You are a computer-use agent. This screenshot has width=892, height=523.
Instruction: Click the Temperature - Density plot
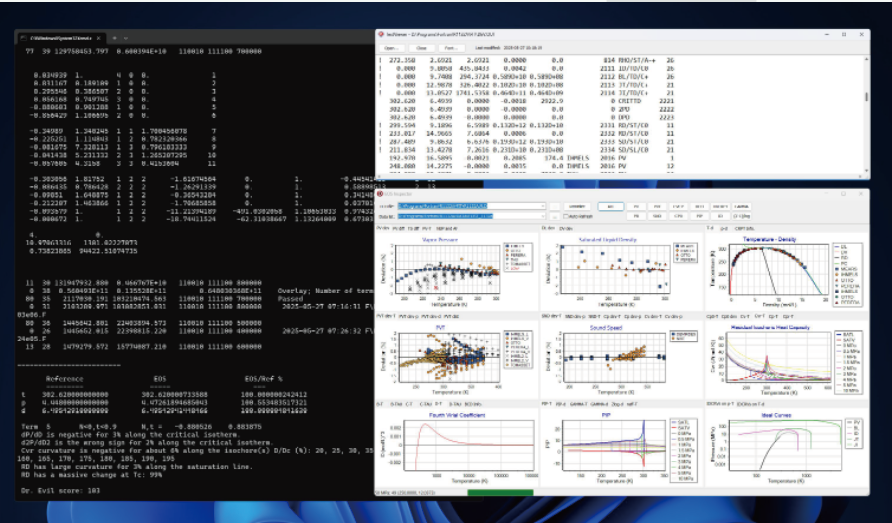tap(778, 270)
